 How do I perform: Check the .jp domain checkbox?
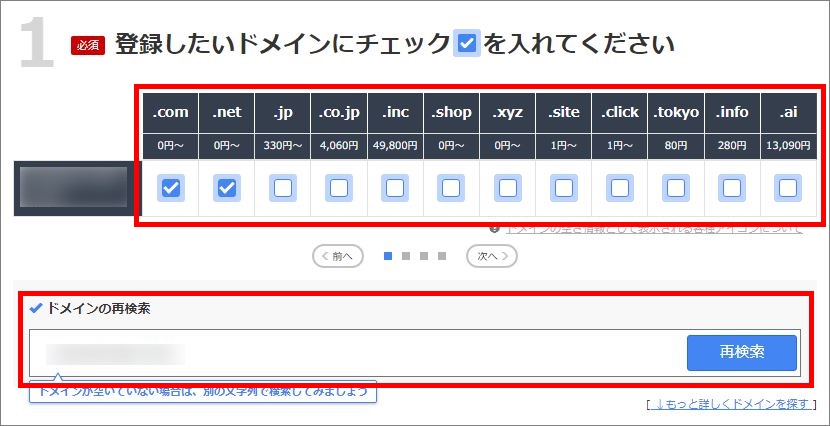click(283, 188)
